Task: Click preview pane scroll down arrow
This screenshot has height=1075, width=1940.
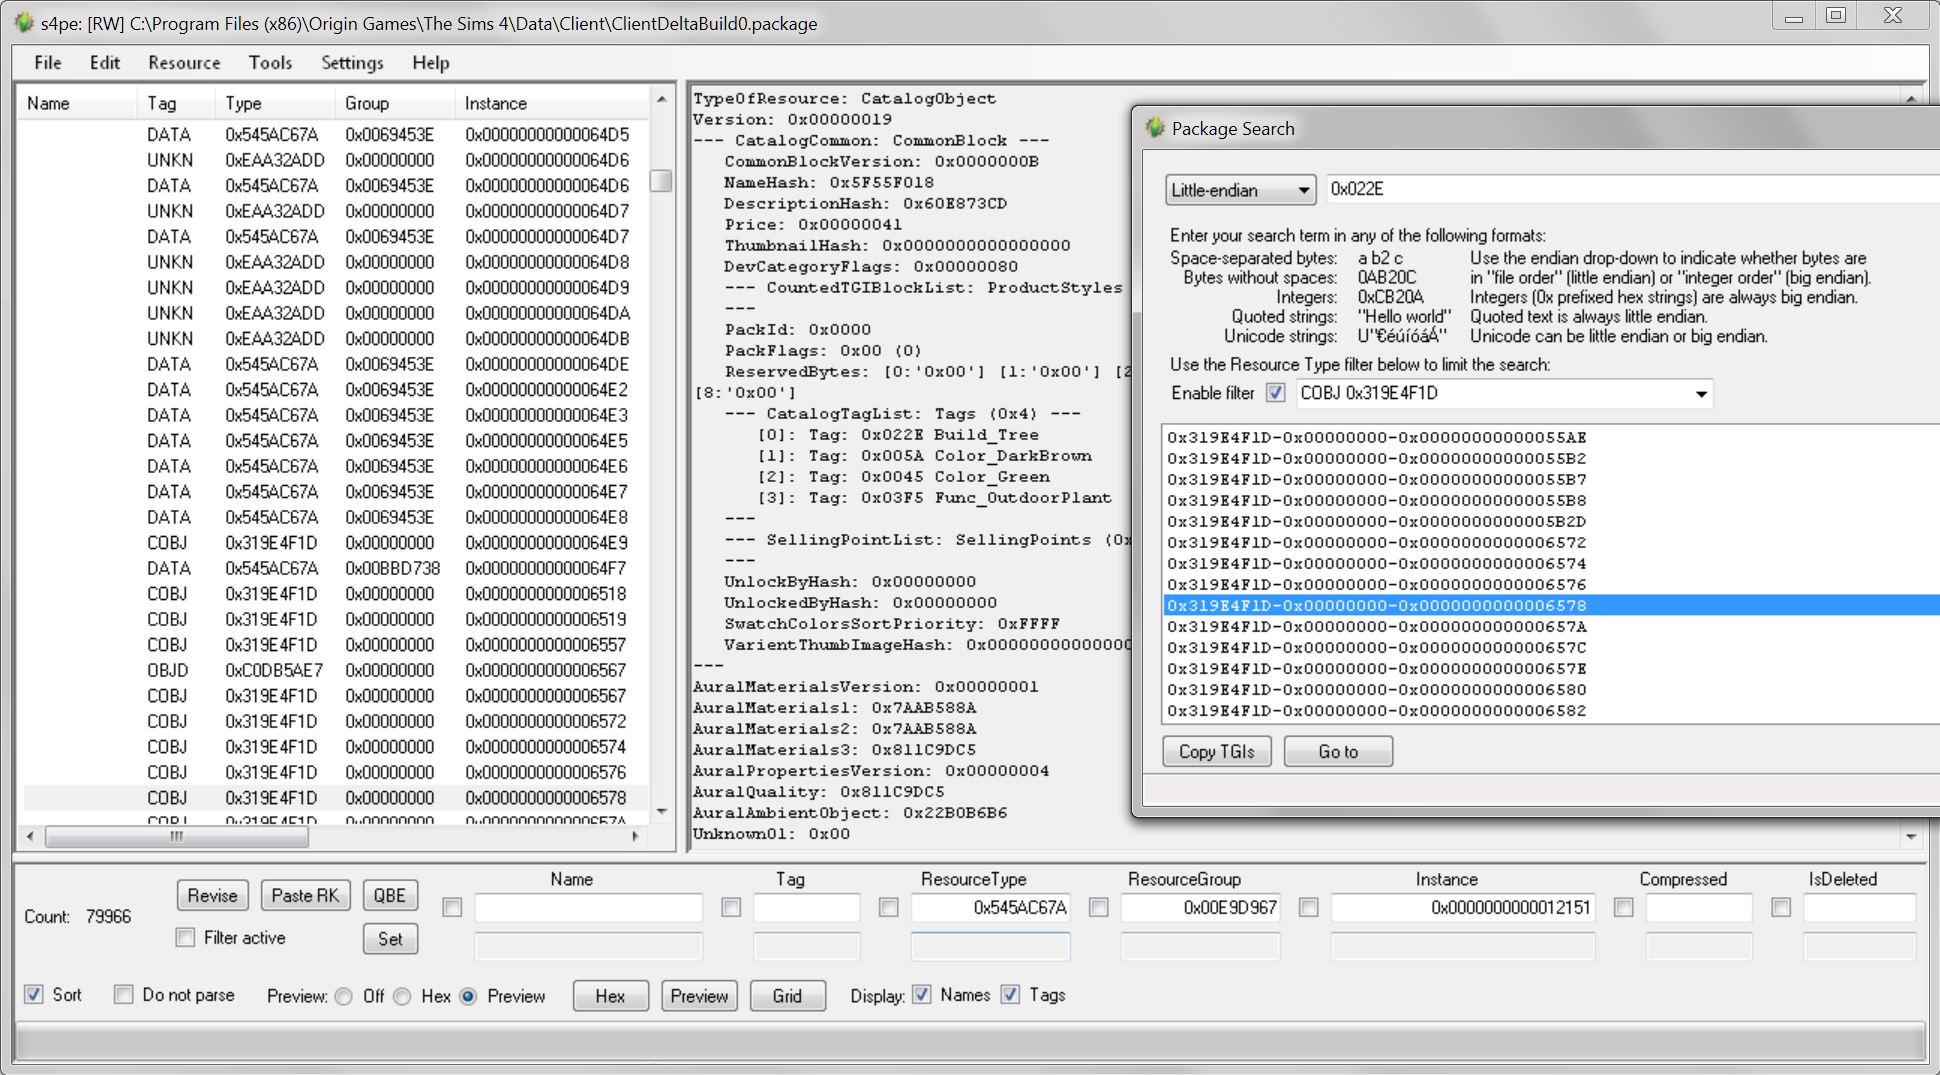Action: pyautogui.click(x=1911, y=836)
